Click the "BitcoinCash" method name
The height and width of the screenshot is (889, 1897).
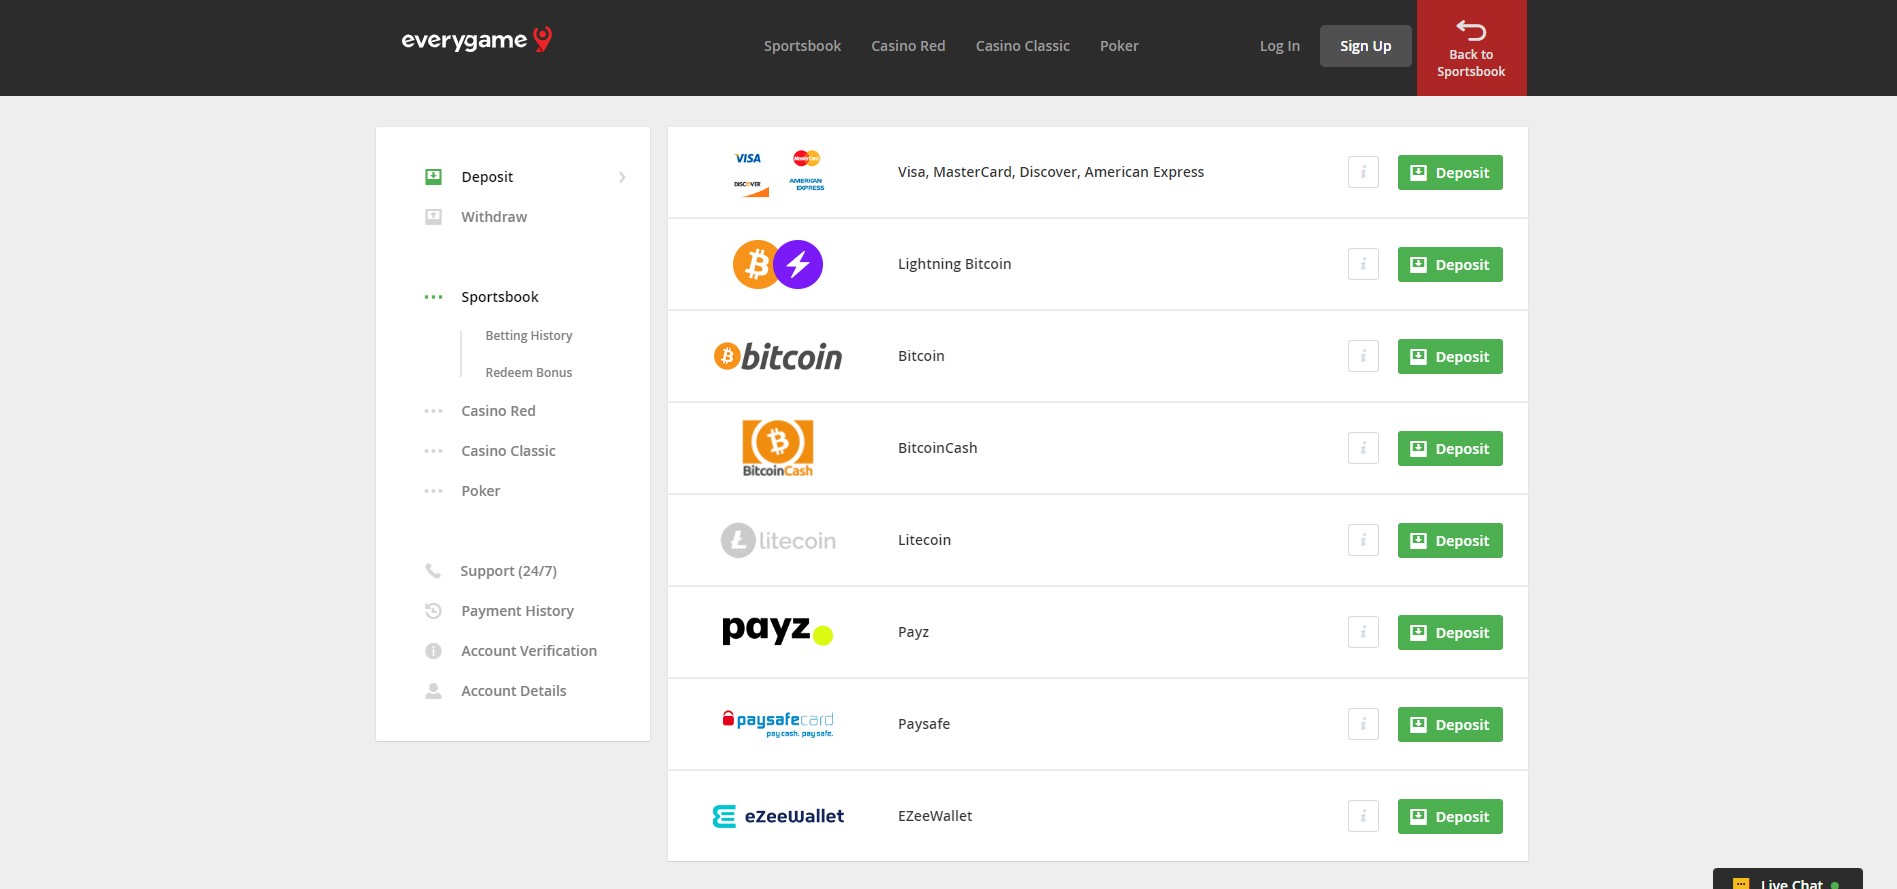coord(937,448)
